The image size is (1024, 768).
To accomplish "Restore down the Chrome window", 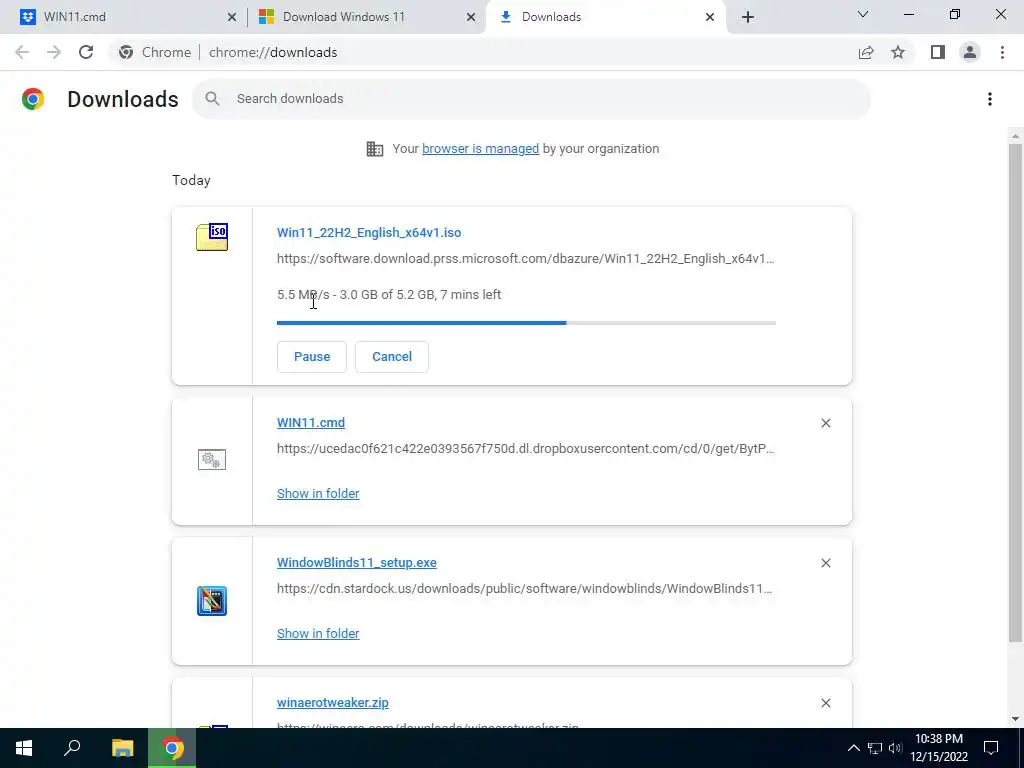I will coord(955,14).
